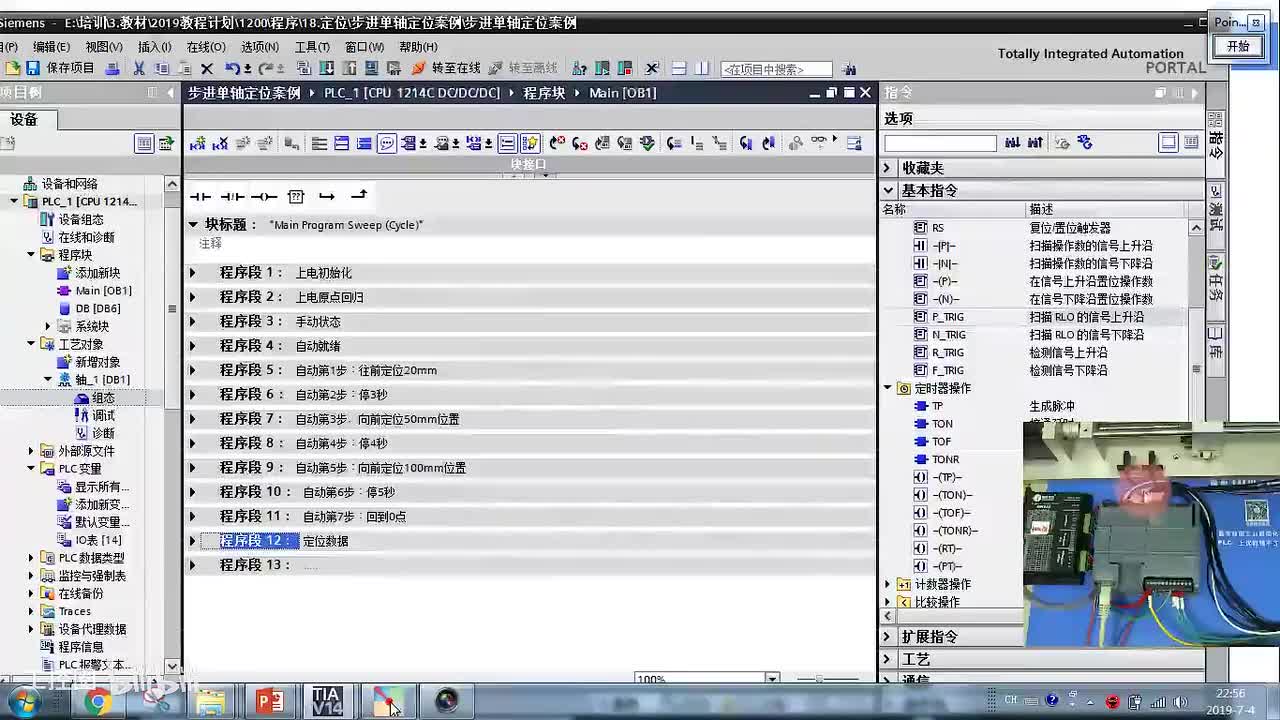The image size is (1280, 720).
Task: Insert a normally open contact instruction
Action: point(200,196)
